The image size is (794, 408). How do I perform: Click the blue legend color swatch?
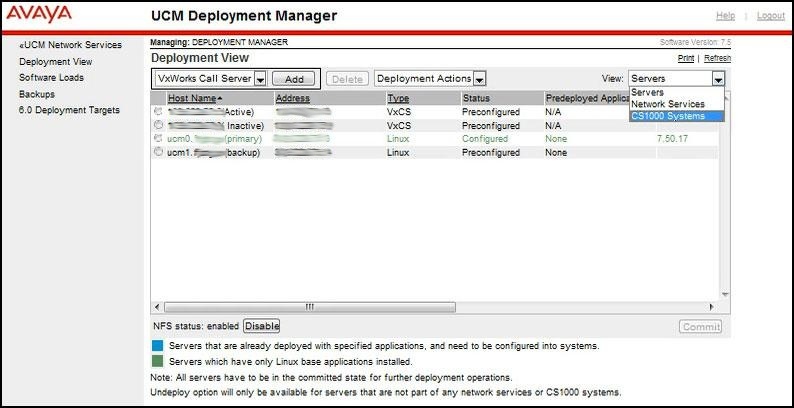point(157,346)
